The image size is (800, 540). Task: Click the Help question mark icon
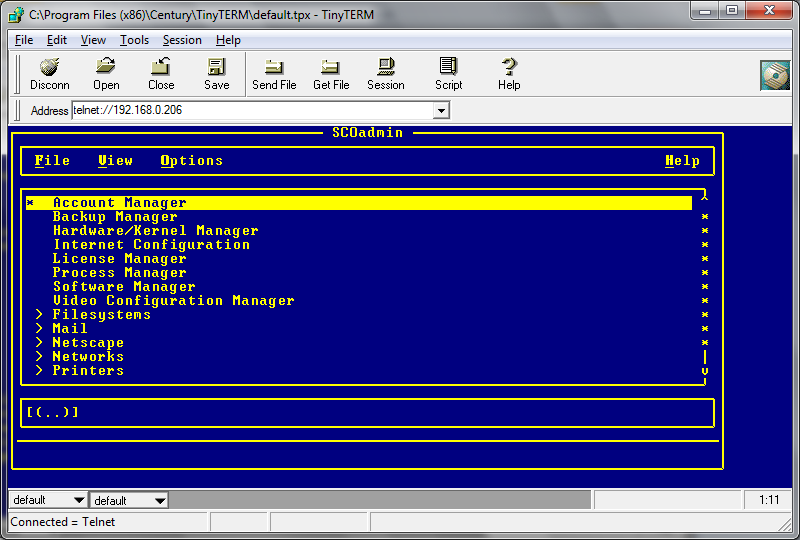[x=509, y=66]
